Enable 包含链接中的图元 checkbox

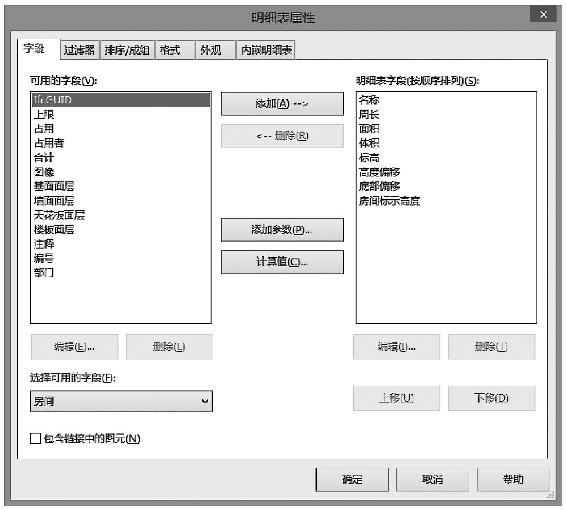(x=35, y=439)
